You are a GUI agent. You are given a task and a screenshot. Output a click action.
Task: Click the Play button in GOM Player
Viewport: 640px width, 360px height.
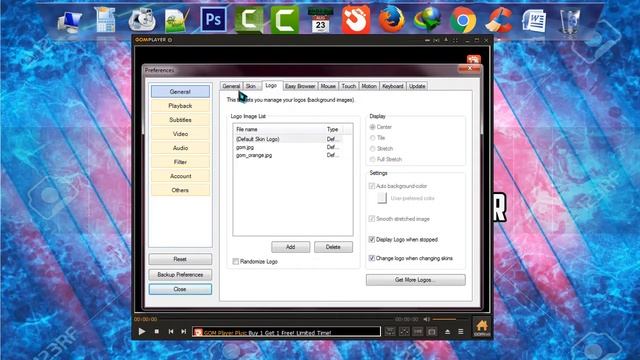[x=142, y=331]
